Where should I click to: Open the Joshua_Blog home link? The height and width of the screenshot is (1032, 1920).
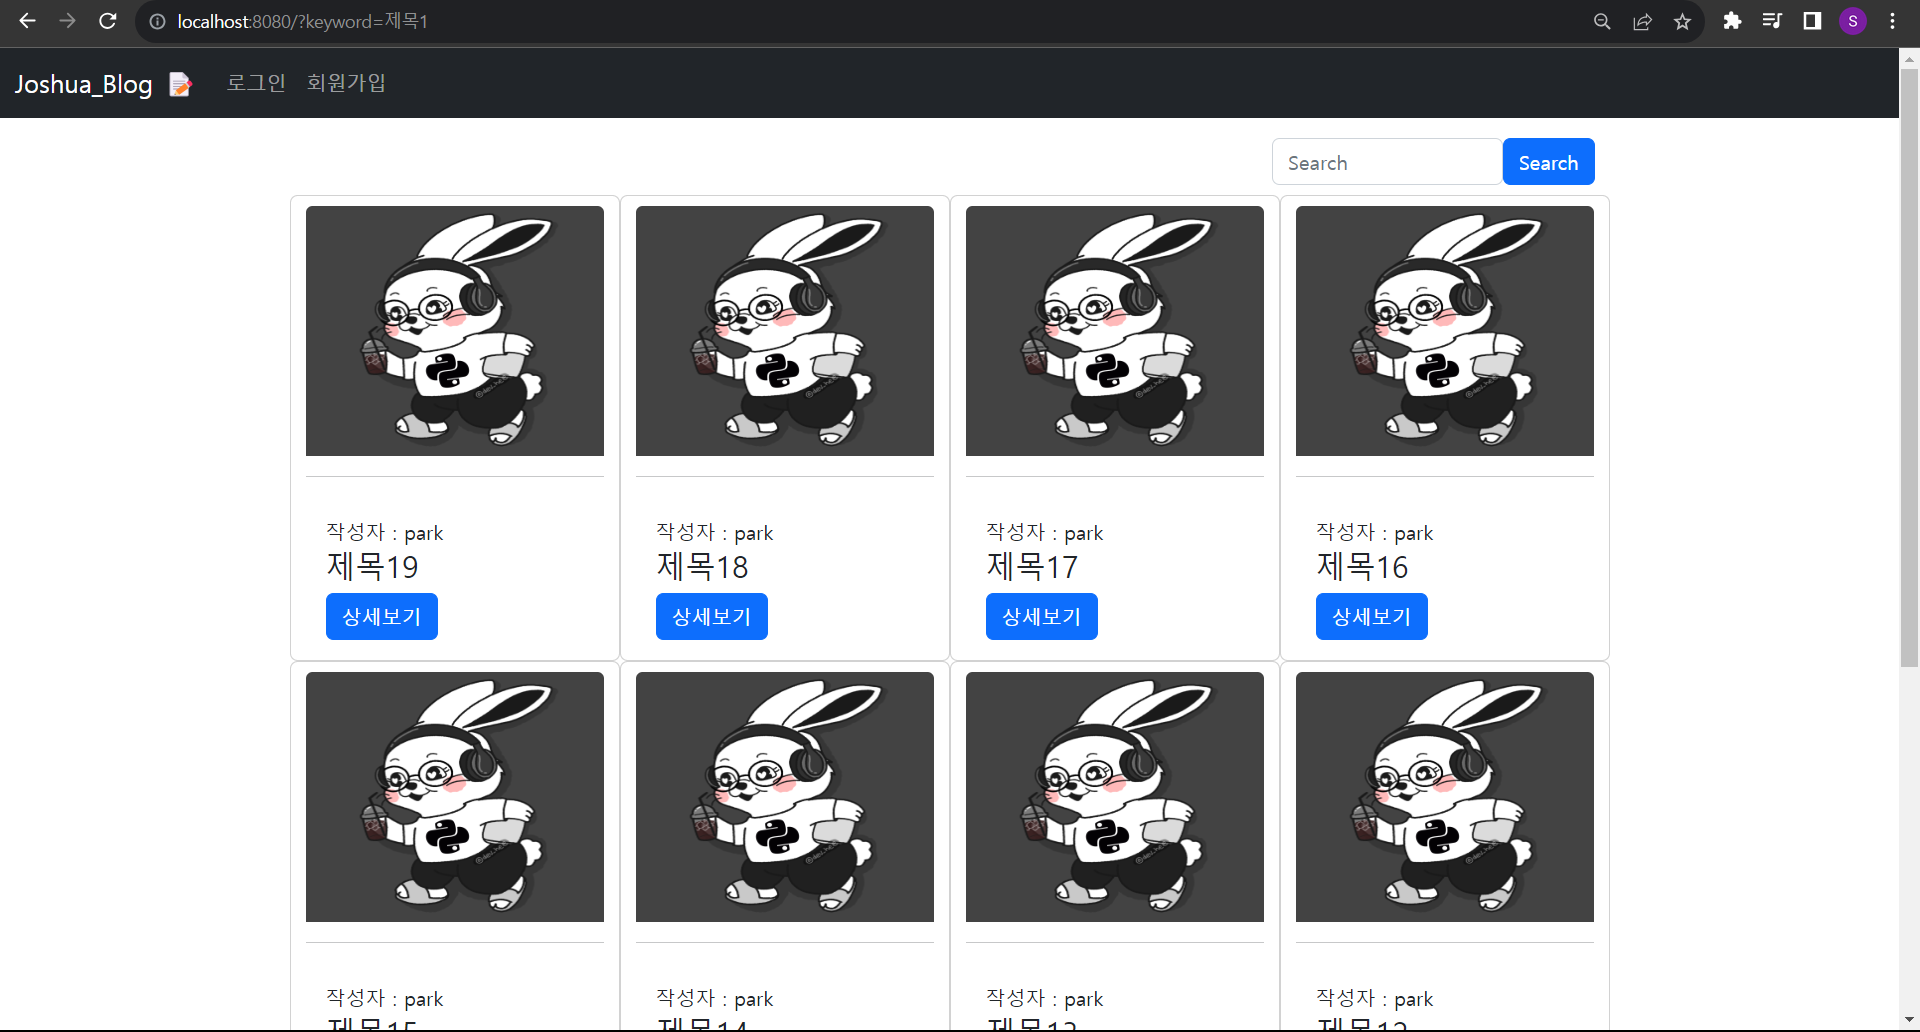tap(84, 84)
